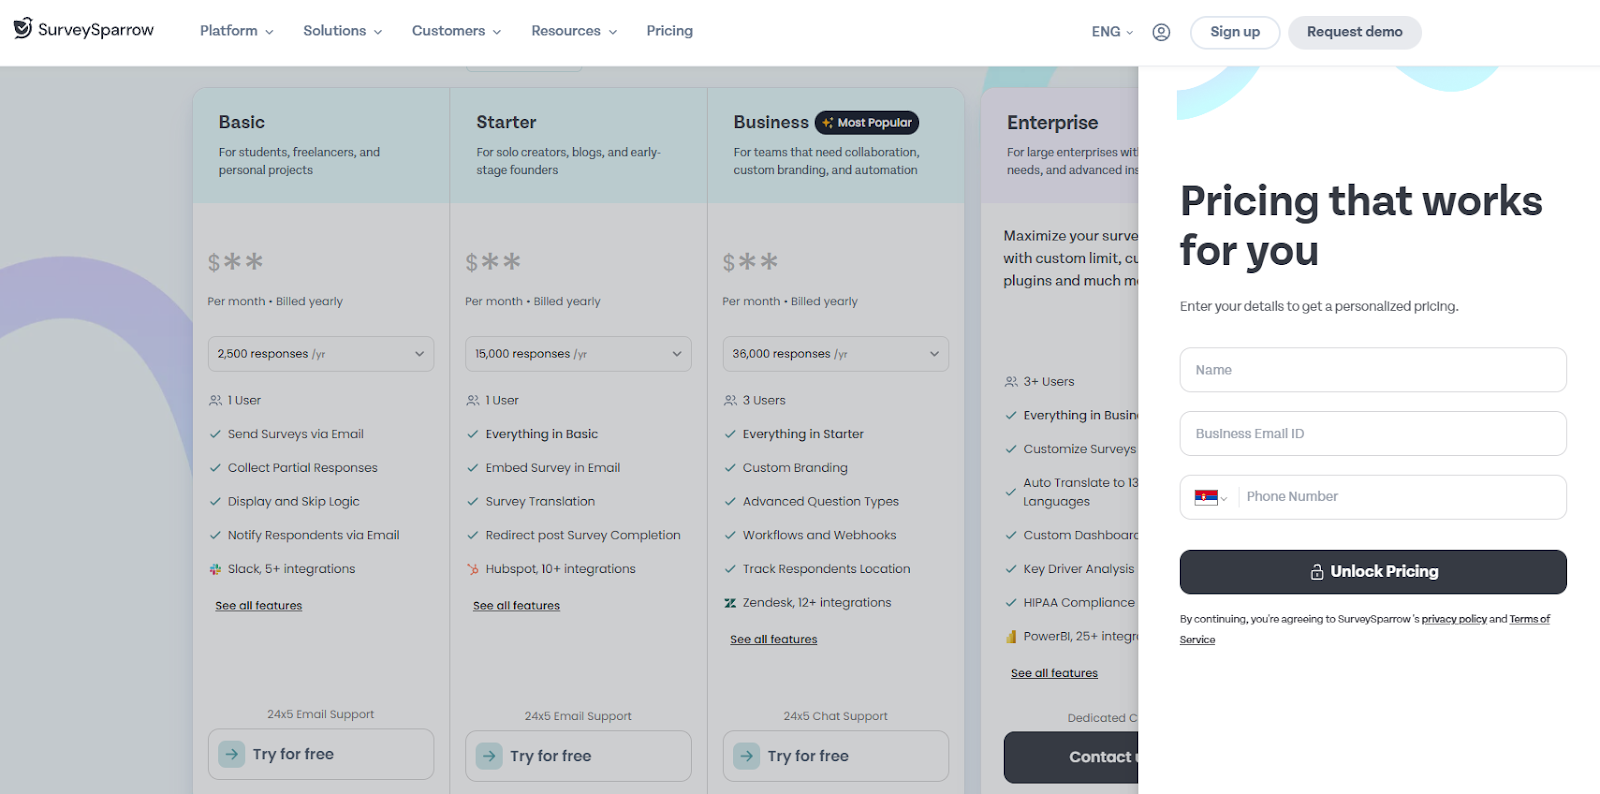The height and width of the screenshot is (794, 1600).
Task: Focus the Name input field
Action: 1373,370
